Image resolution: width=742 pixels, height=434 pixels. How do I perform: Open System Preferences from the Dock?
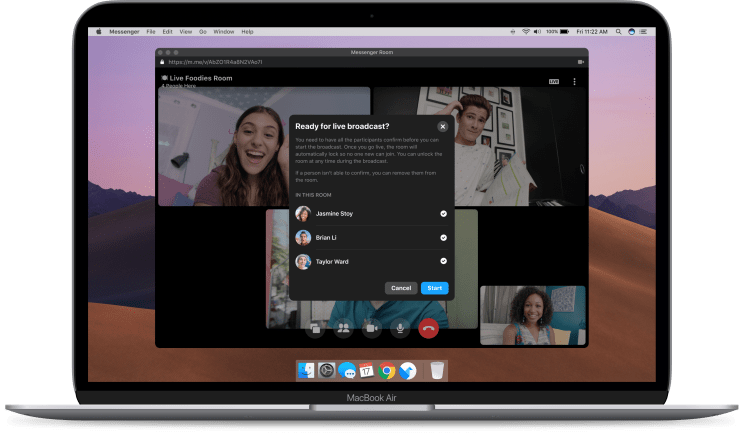coord(326,371)
